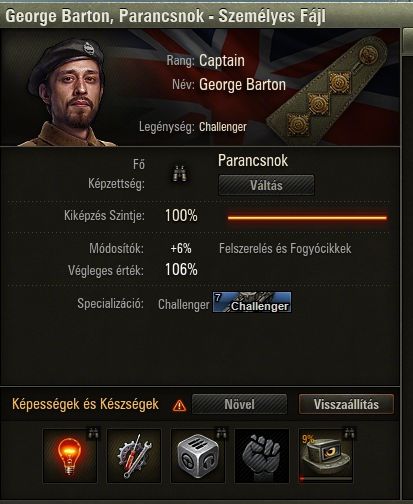Click the Felszerelés és Fogyócikkek modifier label
This screenshot has width=413, height=504.
(285, 249)
